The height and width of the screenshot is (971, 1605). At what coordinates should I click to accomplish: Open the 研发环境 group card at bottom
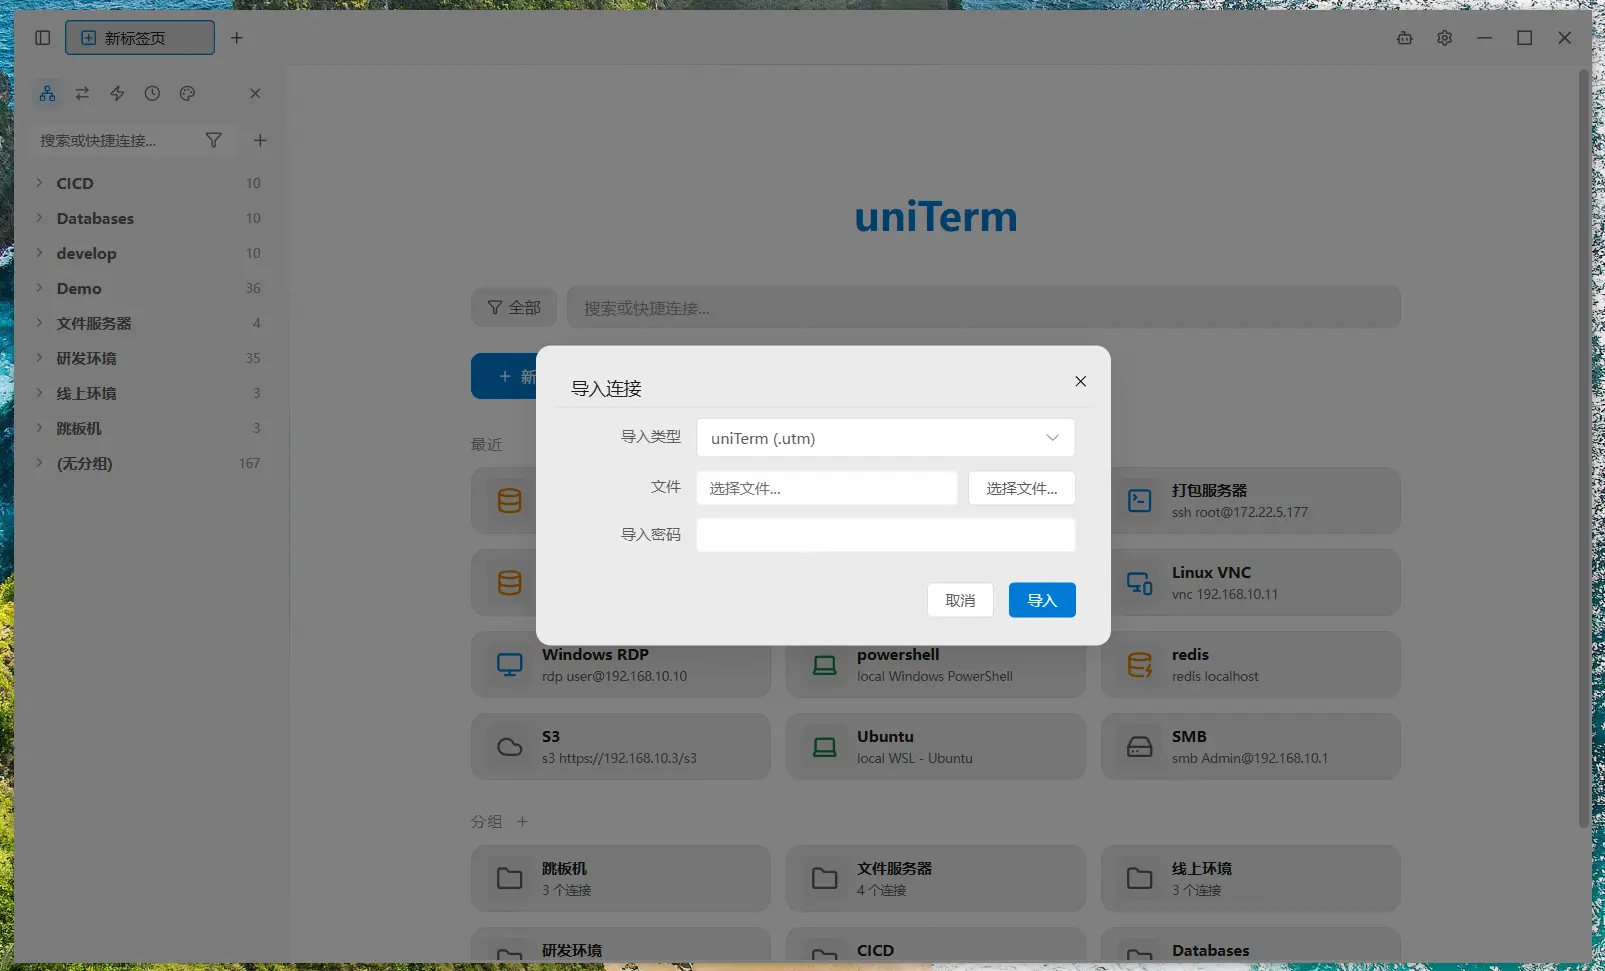tap(621, 946)
